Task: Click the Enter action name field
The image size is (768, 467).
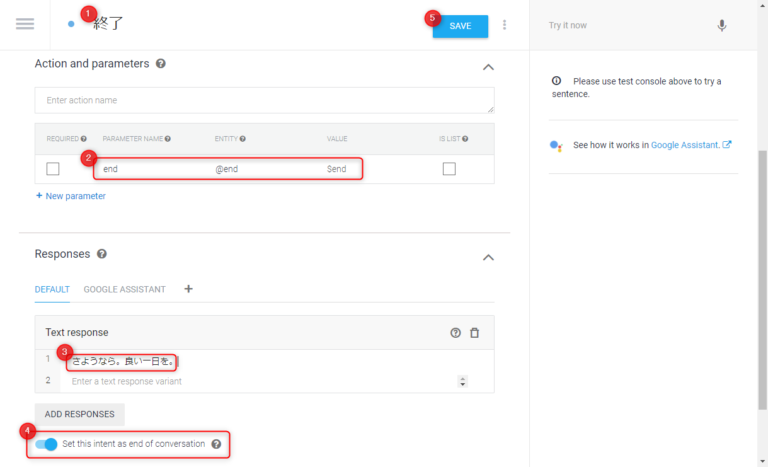Action: (264, 100)
